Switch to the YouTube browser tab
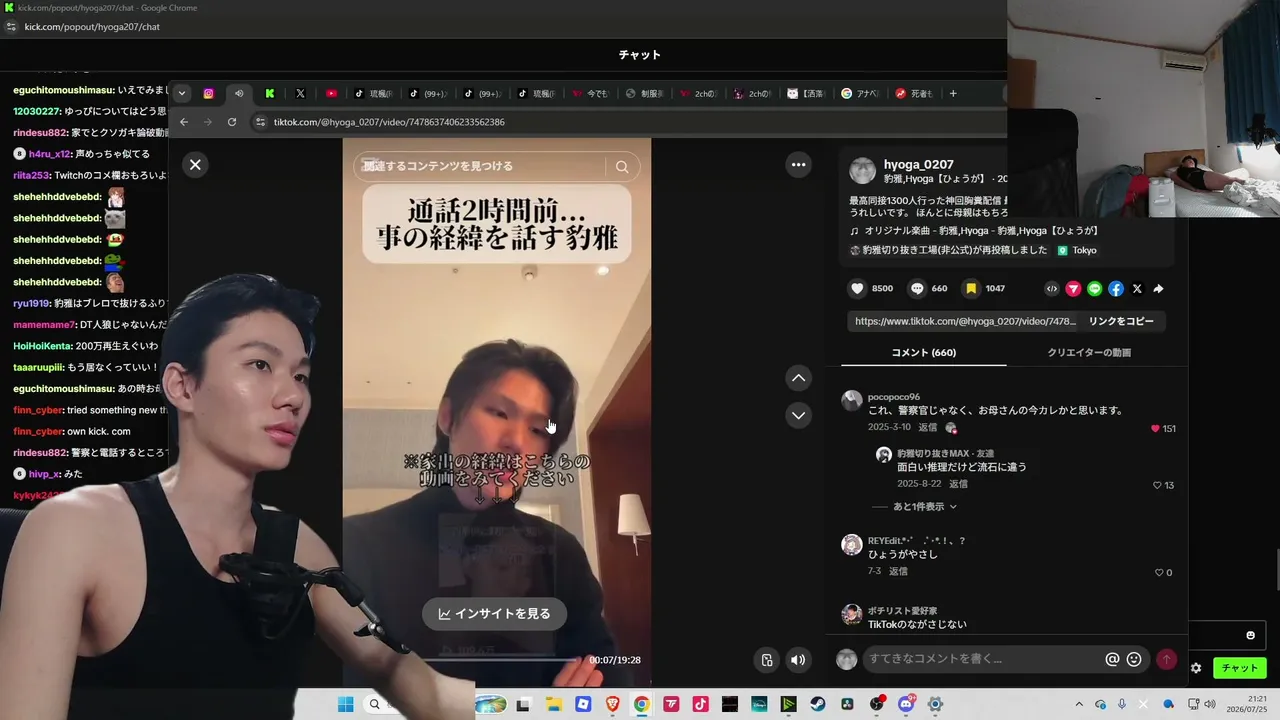The height and width of the screenshot is (720, 1280). [331, 93]
